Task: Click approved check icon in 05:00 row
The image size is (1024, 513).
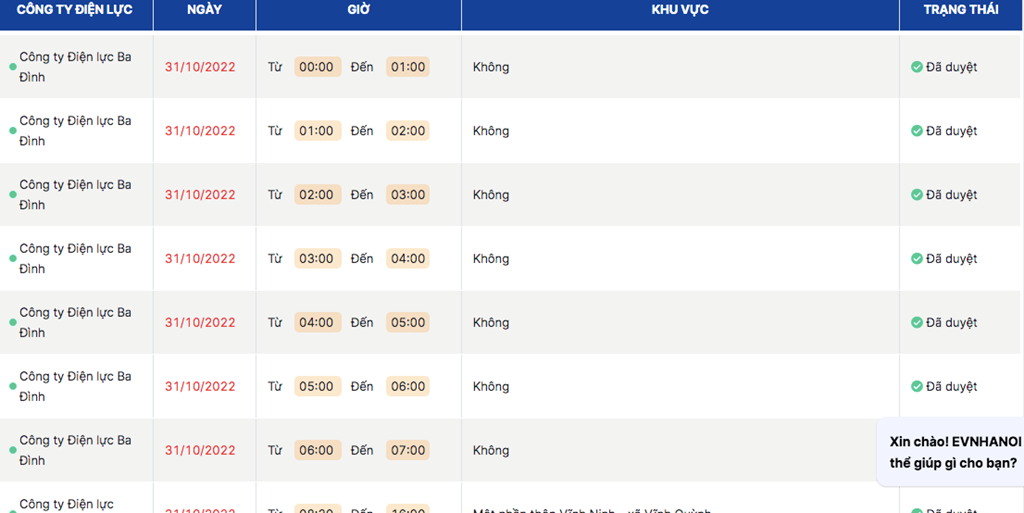Action: click(916, 386)
